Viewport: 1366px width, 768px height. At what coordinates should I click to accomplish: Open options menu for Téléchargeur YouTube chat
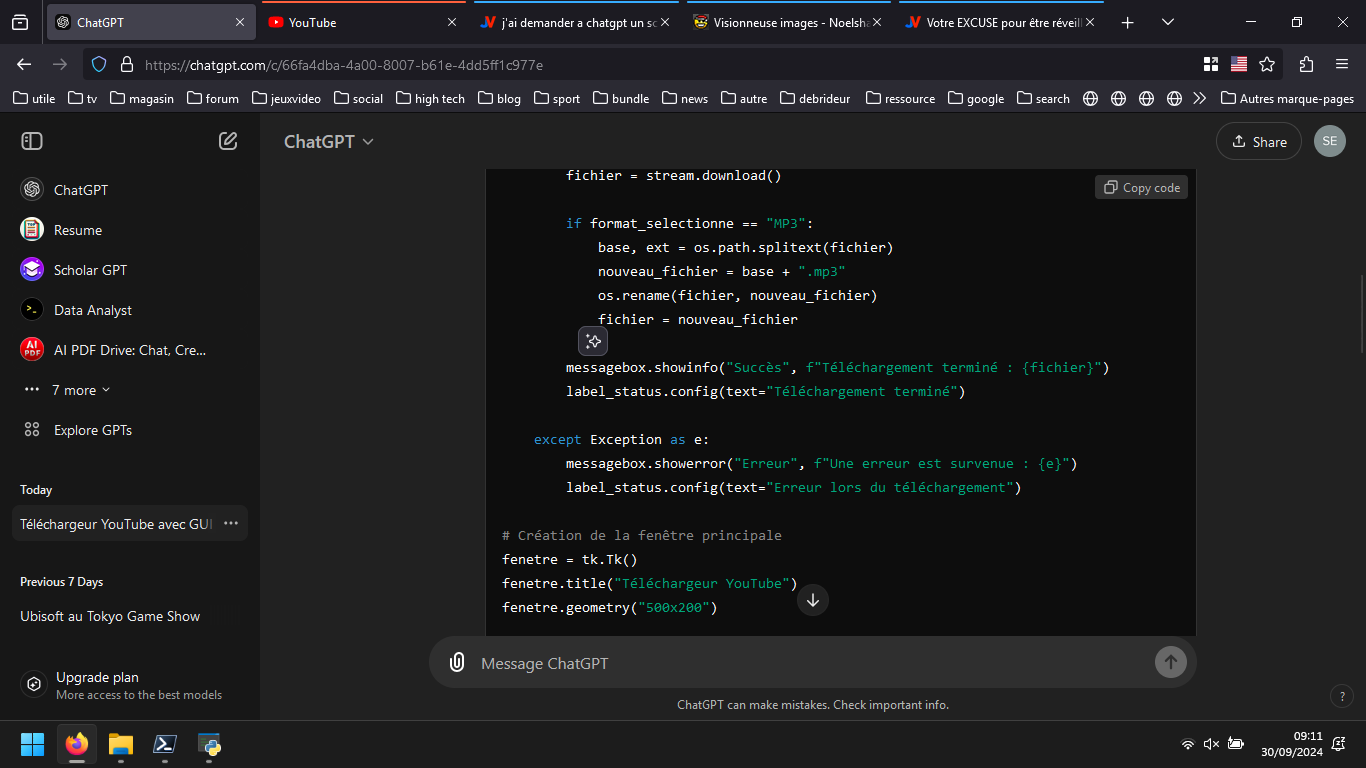(231, 523)
